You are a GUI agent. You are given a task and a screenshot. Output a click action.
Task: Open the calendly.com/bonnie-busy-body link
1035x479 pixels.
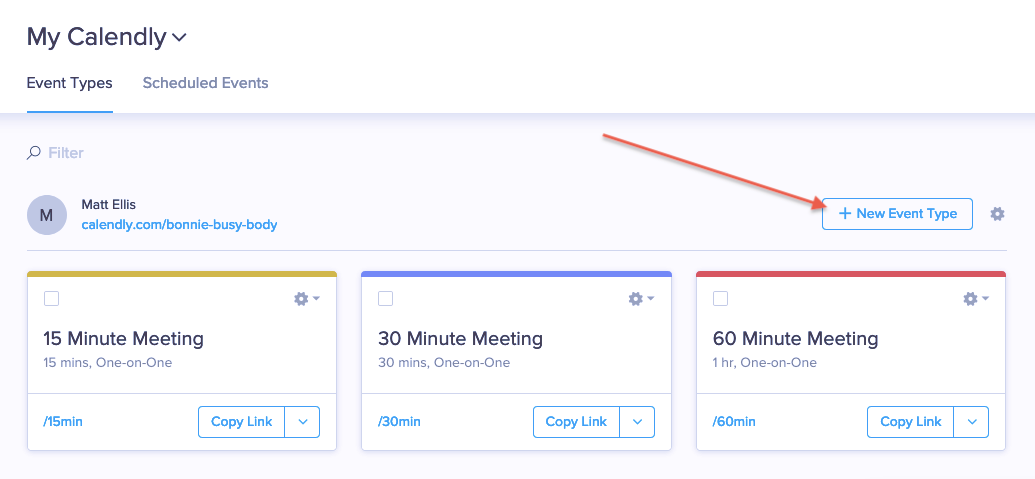point(180,225)
